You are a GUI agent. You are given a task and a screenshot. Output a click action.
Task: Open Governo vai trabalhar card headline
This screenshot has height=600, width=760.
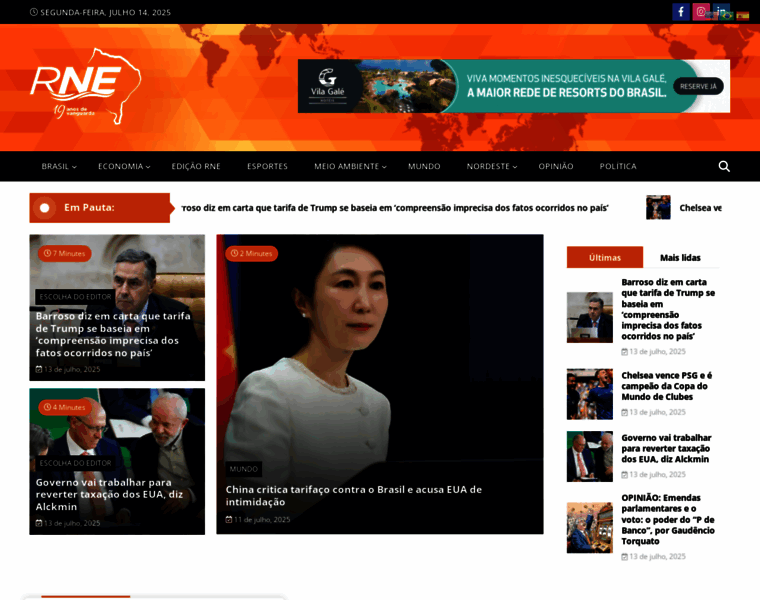point(109,494)
